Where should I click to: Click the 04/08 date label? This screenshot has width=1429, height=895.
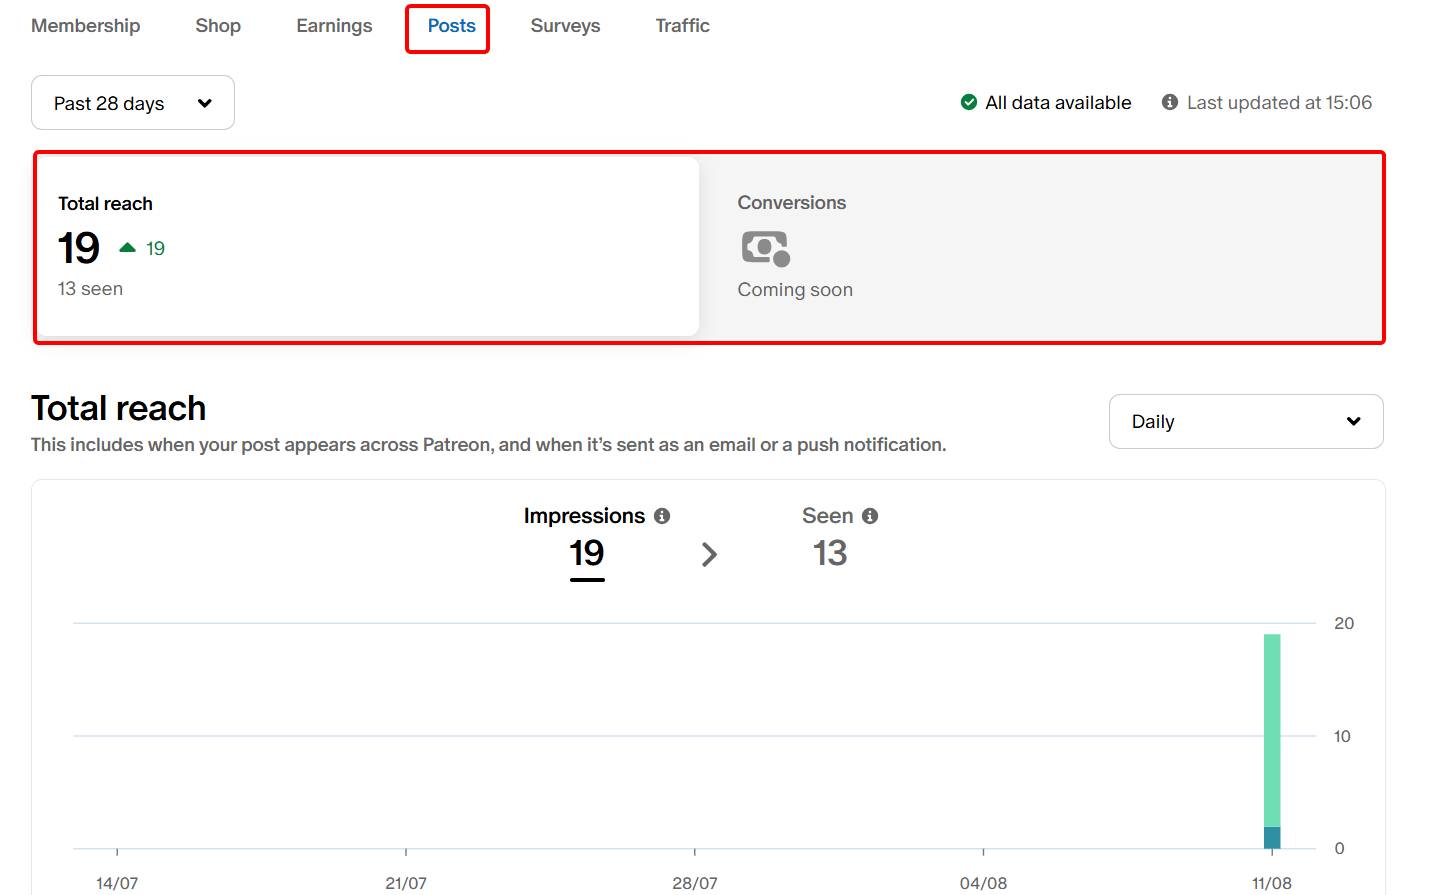(x=983, y=883)
